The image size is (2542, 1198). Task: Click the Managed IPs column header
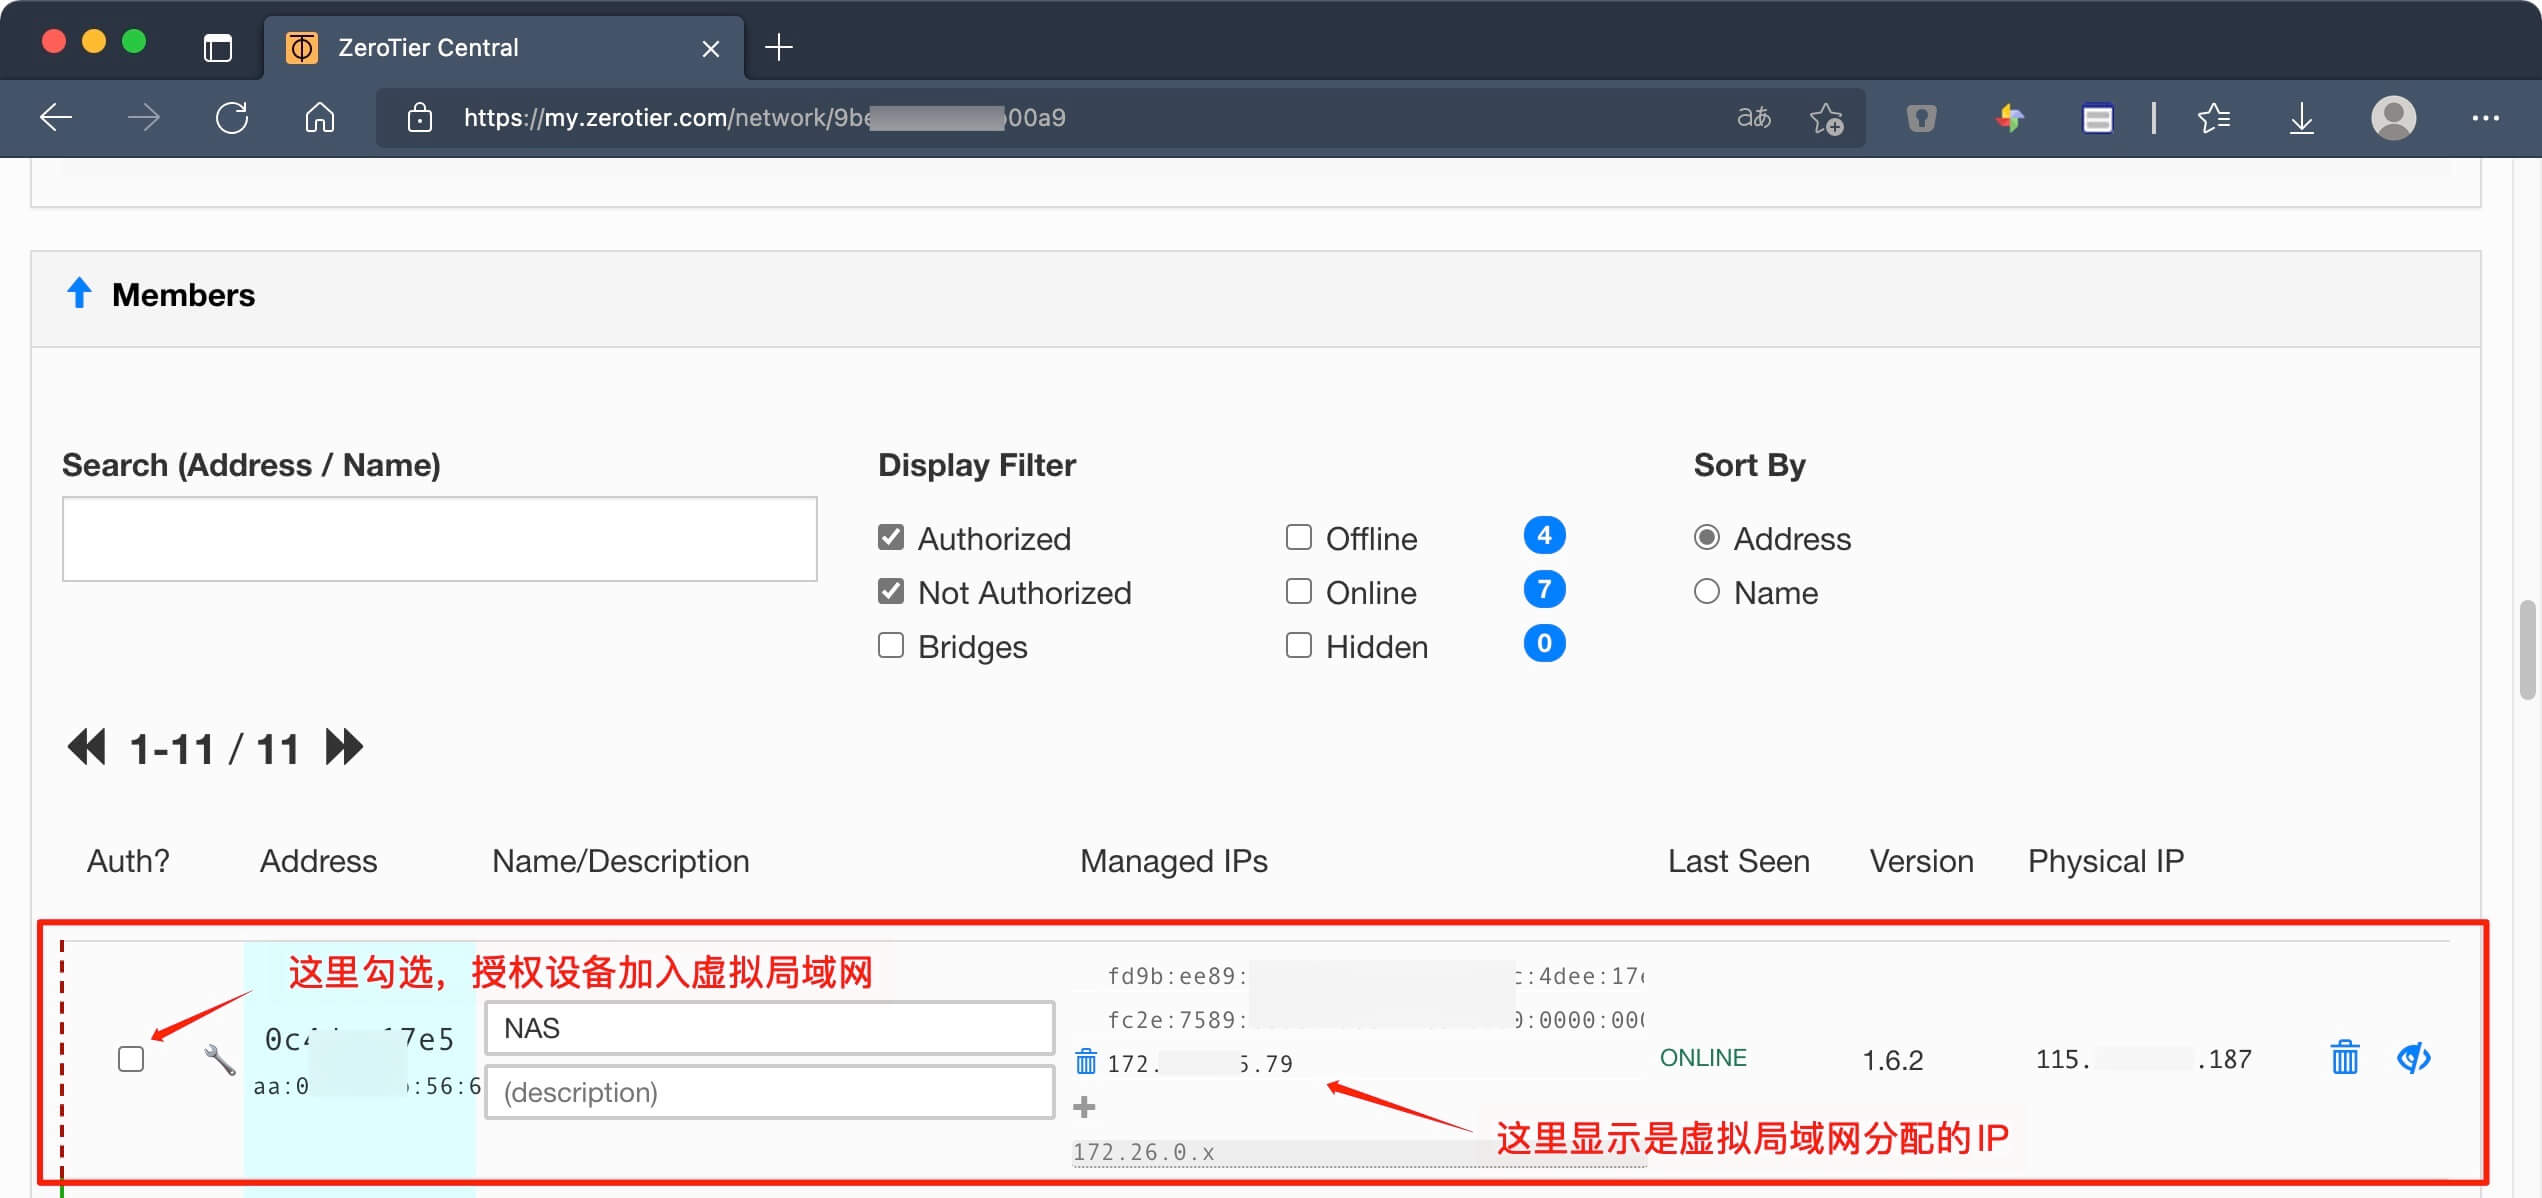[x=1174, y=861]
